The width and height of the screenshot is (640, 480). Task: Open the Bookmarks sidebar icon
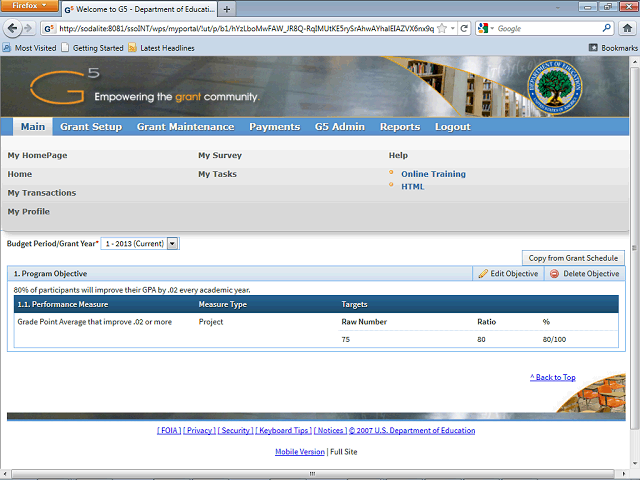click(593, 48)
